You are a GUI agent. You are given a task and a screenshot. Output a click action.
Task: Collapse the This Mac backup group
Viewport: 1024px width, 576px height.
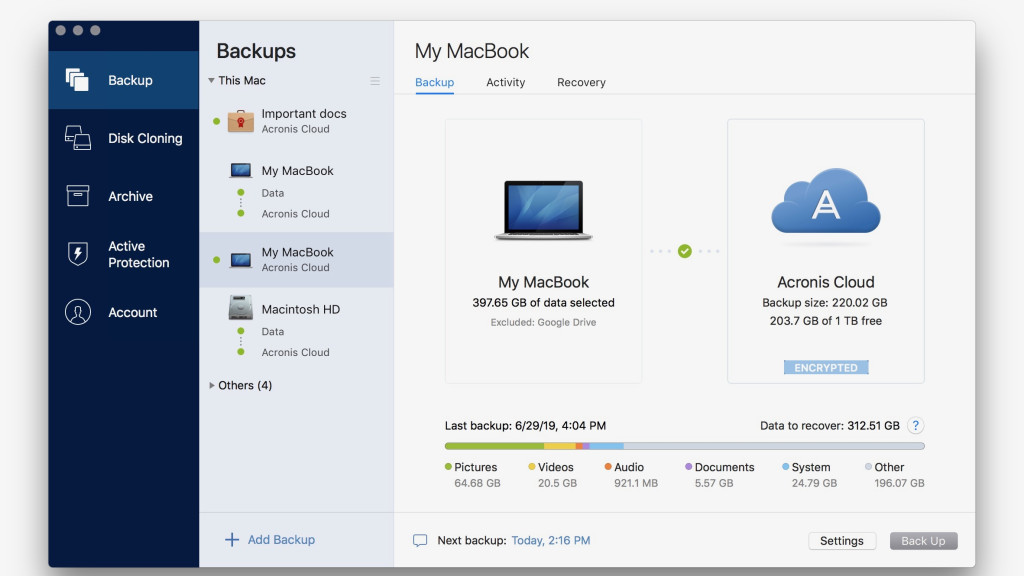click(211, 81)
